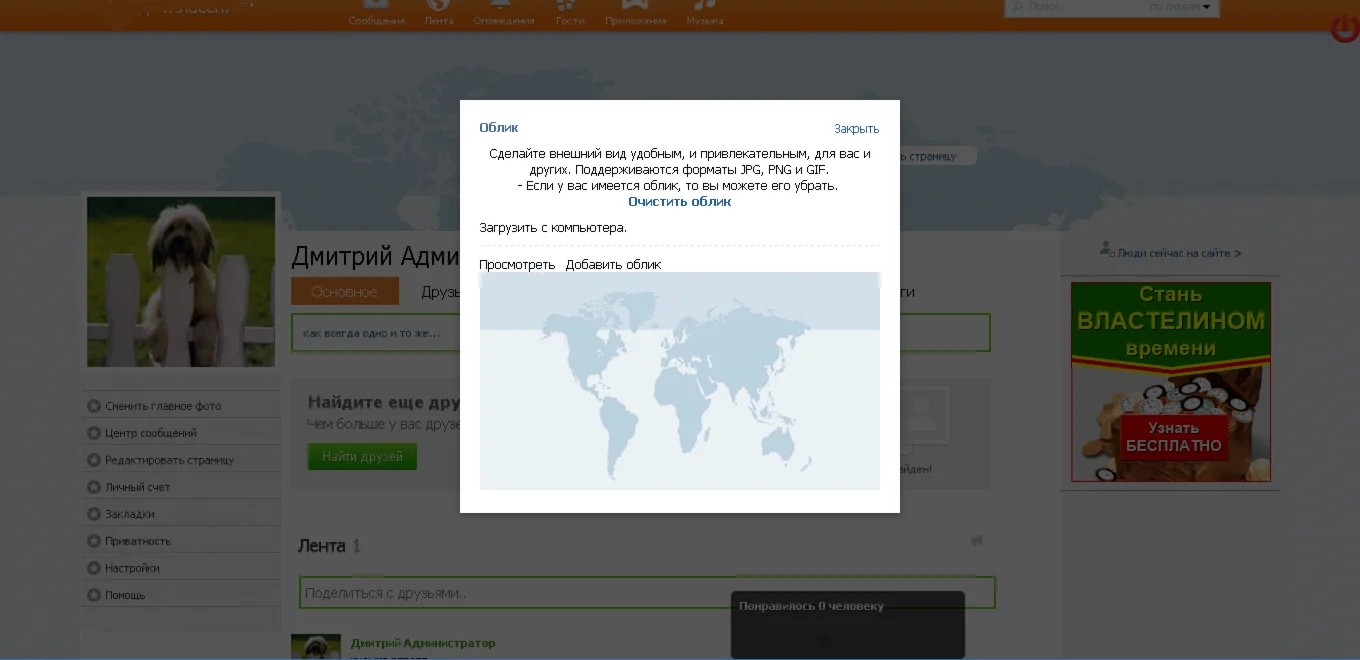Open the Помощь sidebar link

click(125, 595)
